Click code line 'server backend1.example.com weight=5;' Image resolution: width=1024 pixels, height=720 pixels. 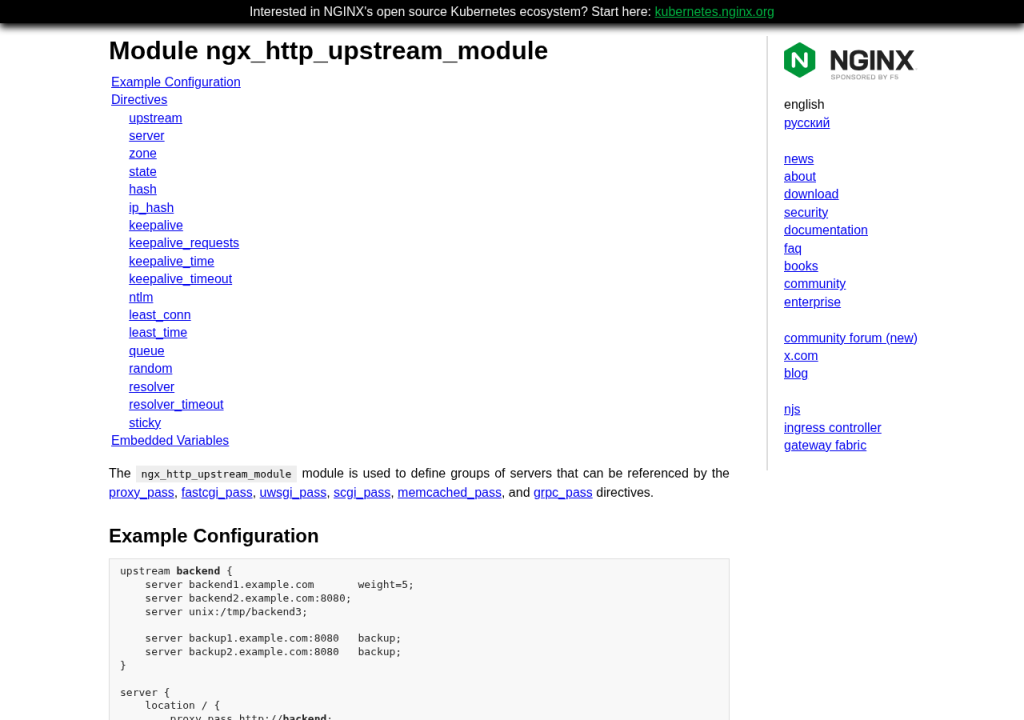pyautogui.click(x=279, y=584)
